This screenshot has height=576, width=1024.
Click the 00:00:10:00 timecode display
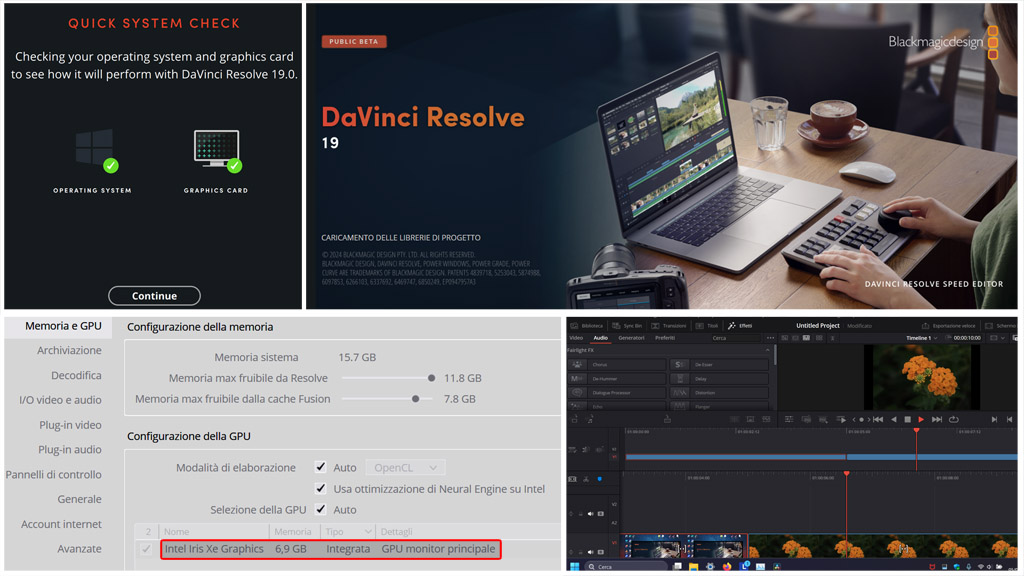tap(967, 338)
